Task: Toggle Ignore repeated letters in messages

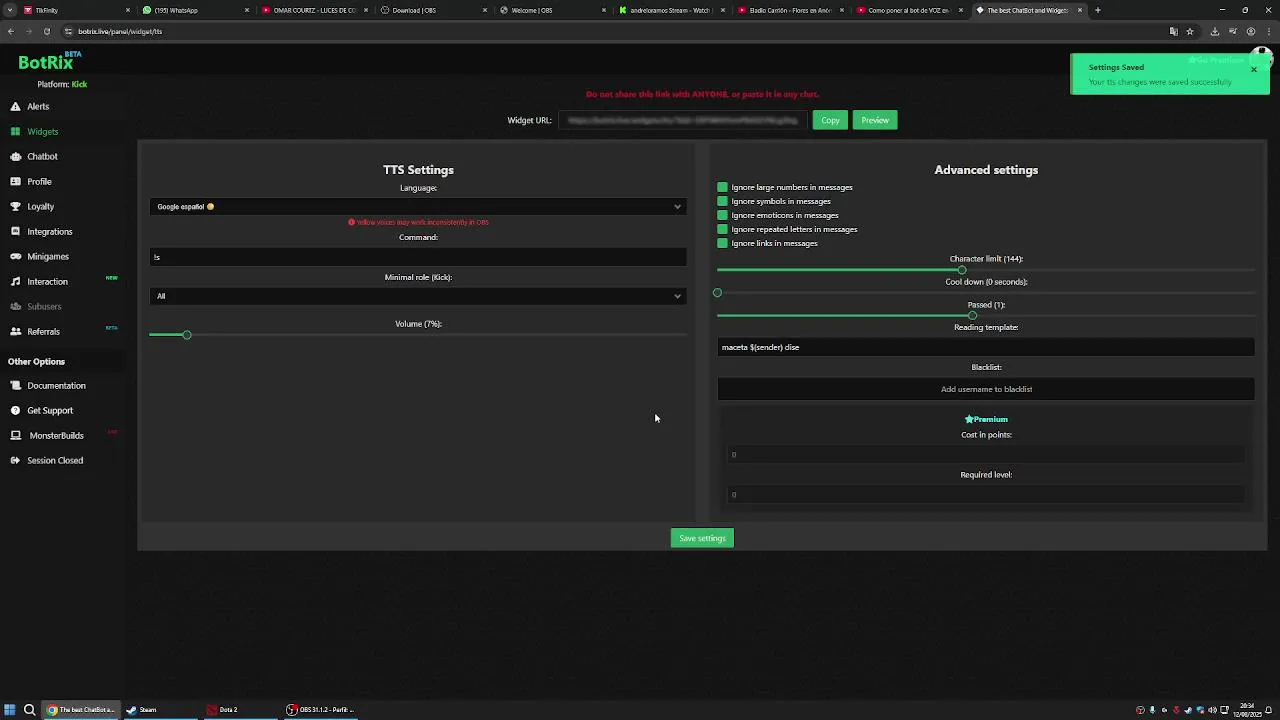Action: pyautogui.click(x=722, y=229)
